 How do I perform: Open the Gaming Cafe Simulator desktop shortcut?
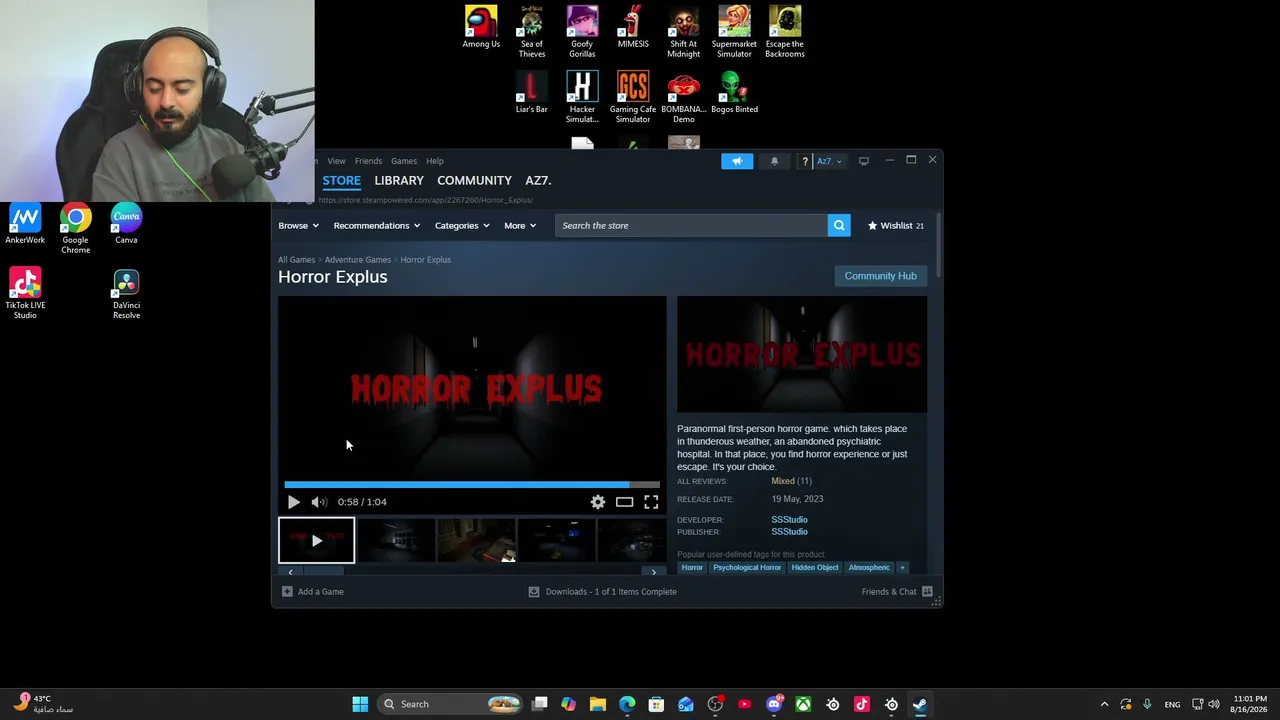(633, 97)
